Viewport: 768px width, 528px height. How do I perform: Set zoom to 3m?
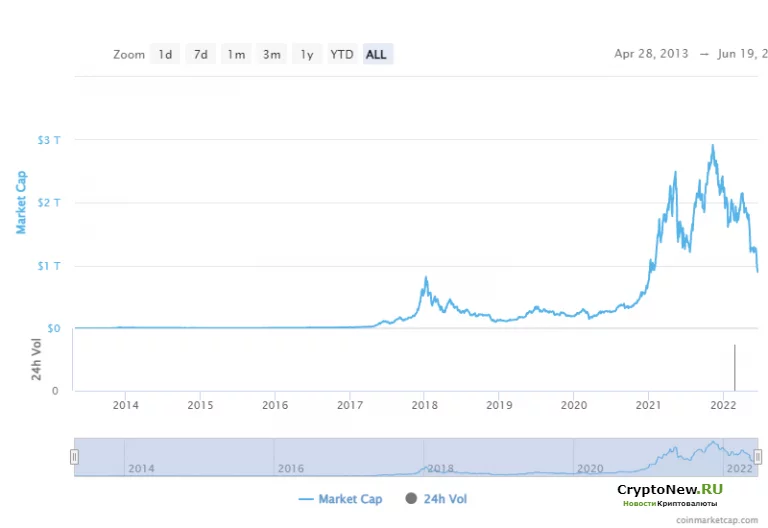[271, 54]
